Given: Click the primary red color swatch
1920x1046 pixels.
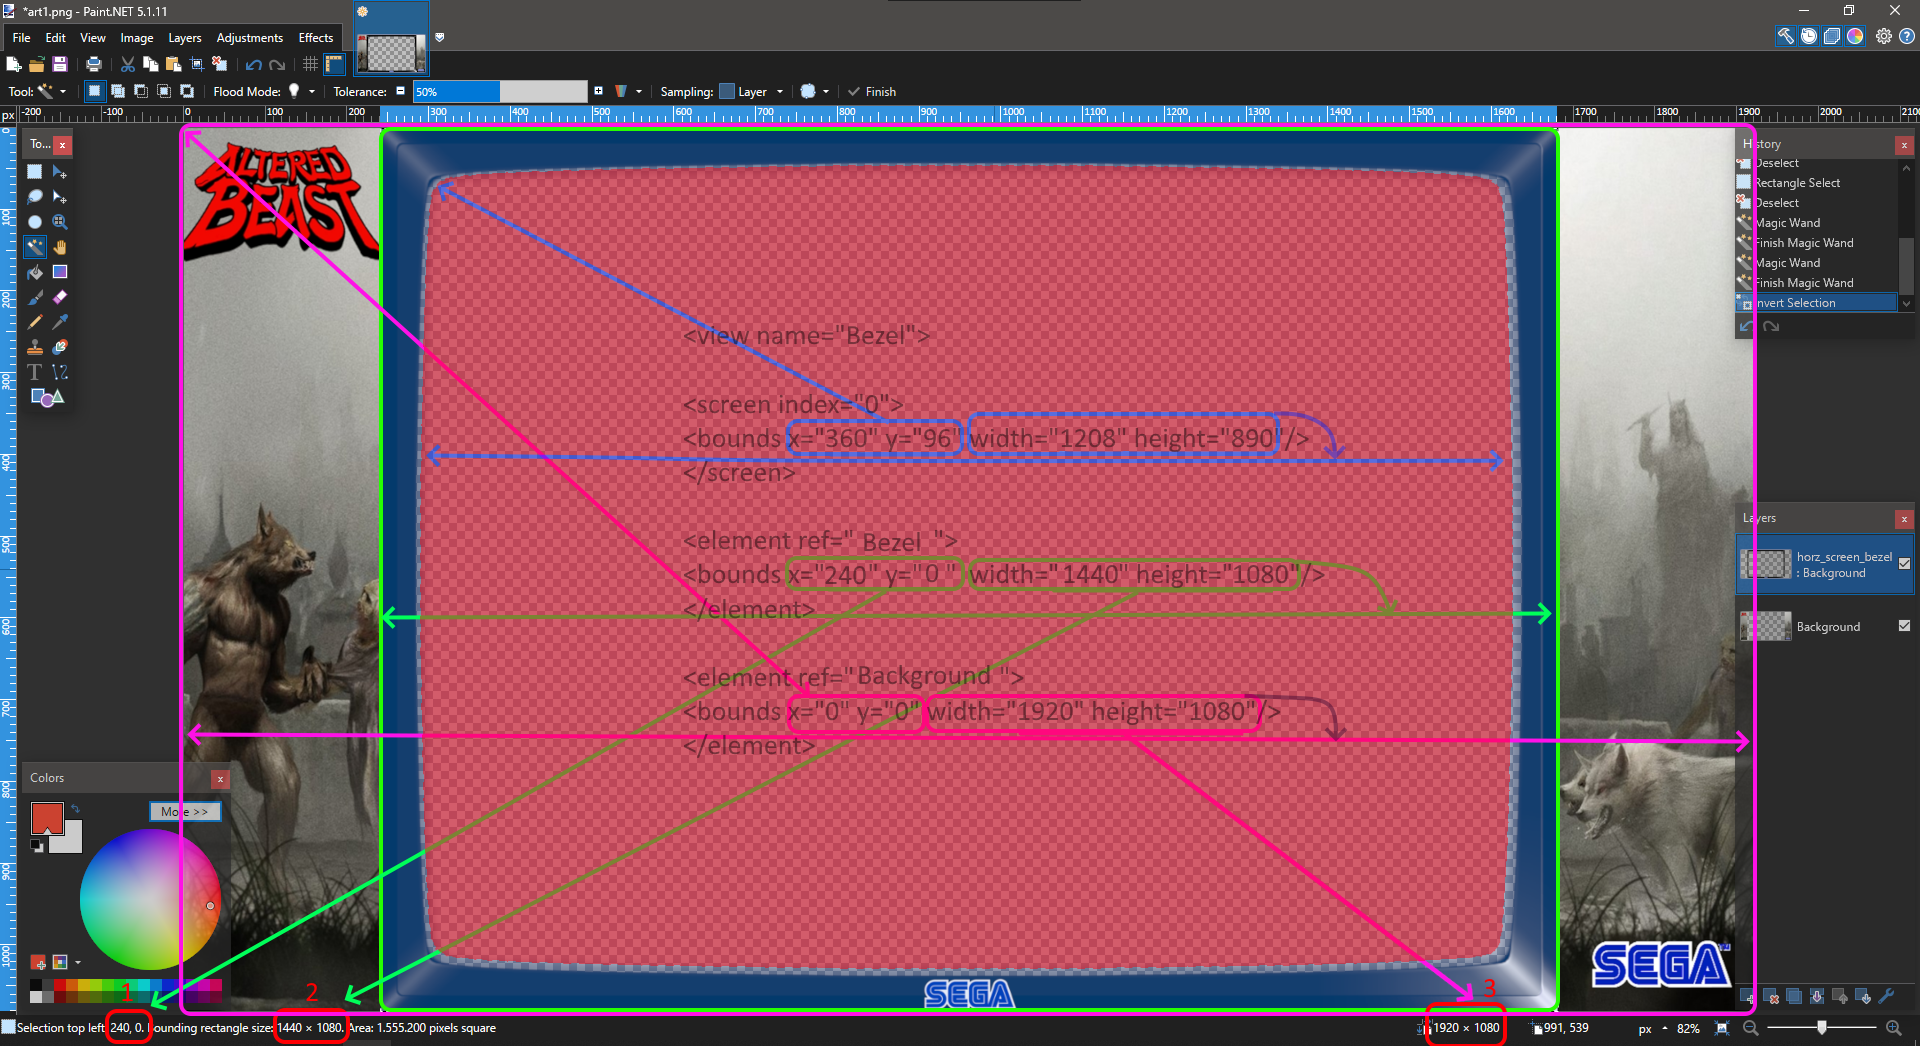Looking at the screenshot, I should point(46,817).
